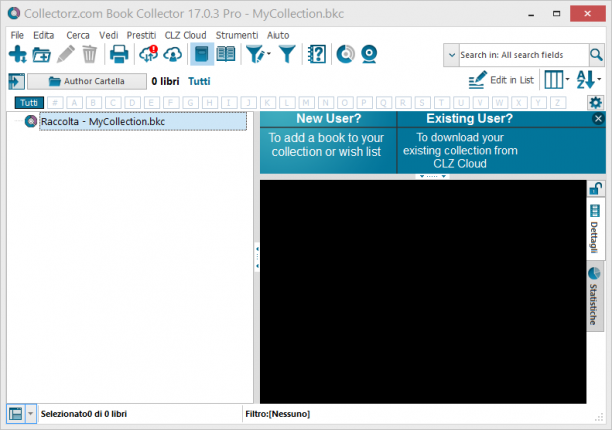Click the layout panel icon in status bar
The width and height of the screenshot is (612, 430).
[16, 414]
